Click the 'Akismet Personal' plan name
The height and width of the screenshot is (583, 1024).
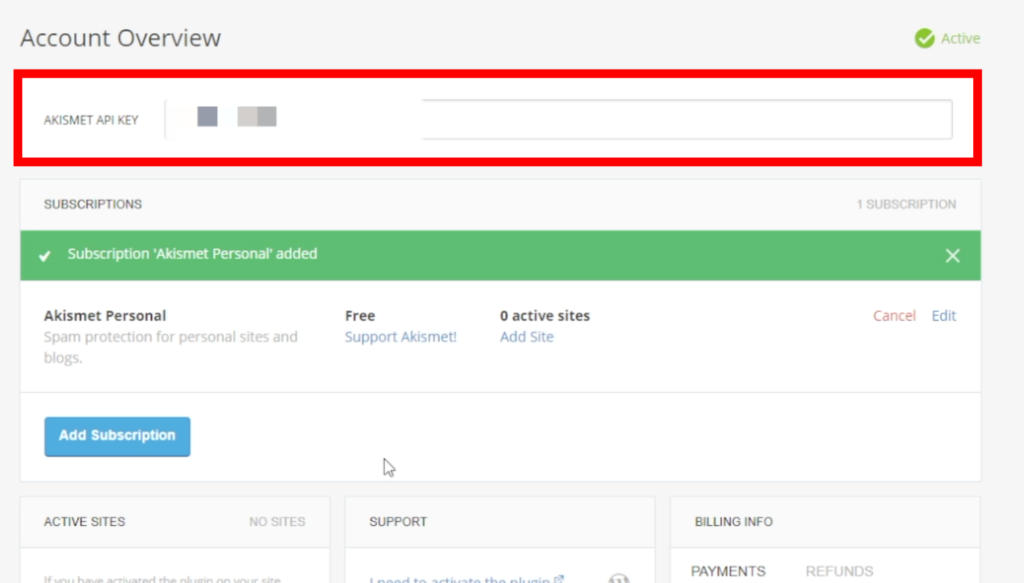click(105, 316)
